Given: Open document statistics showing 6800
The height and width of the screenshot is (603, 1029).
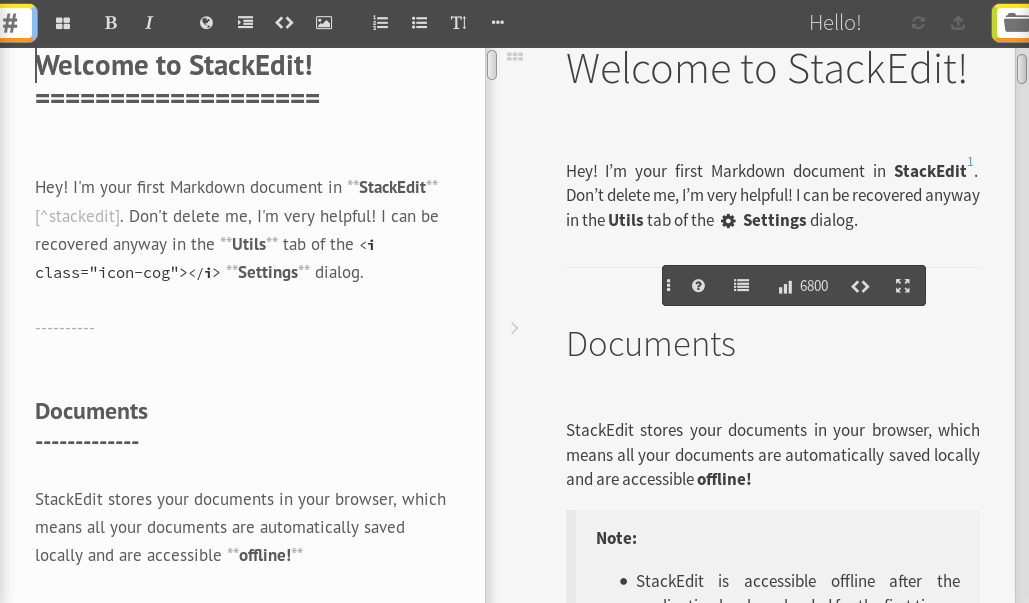Looking at the screenshot, I should 803,286.
